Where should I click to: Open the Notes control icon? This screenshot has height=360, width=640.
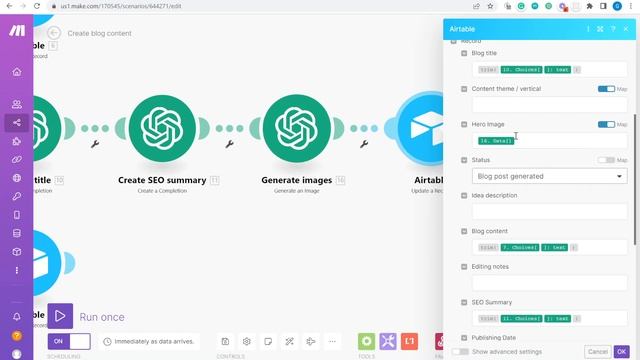pyautogui.click(x=268, y=341)
